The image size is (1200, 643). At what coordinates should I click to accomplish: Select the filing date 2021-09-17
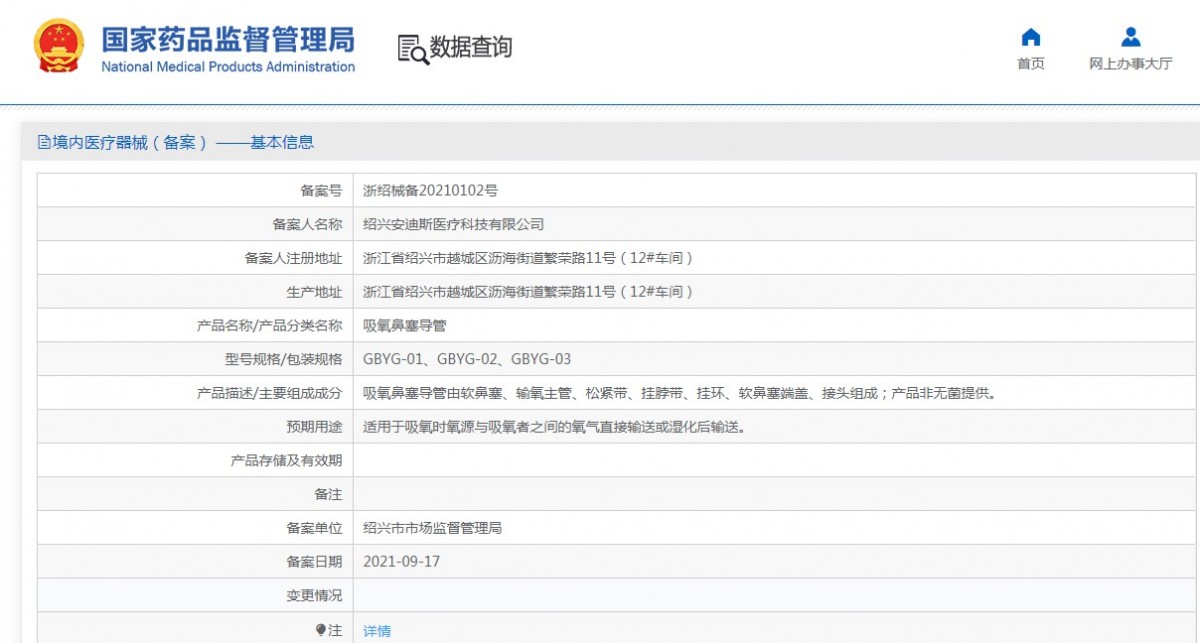click(401, 562)
